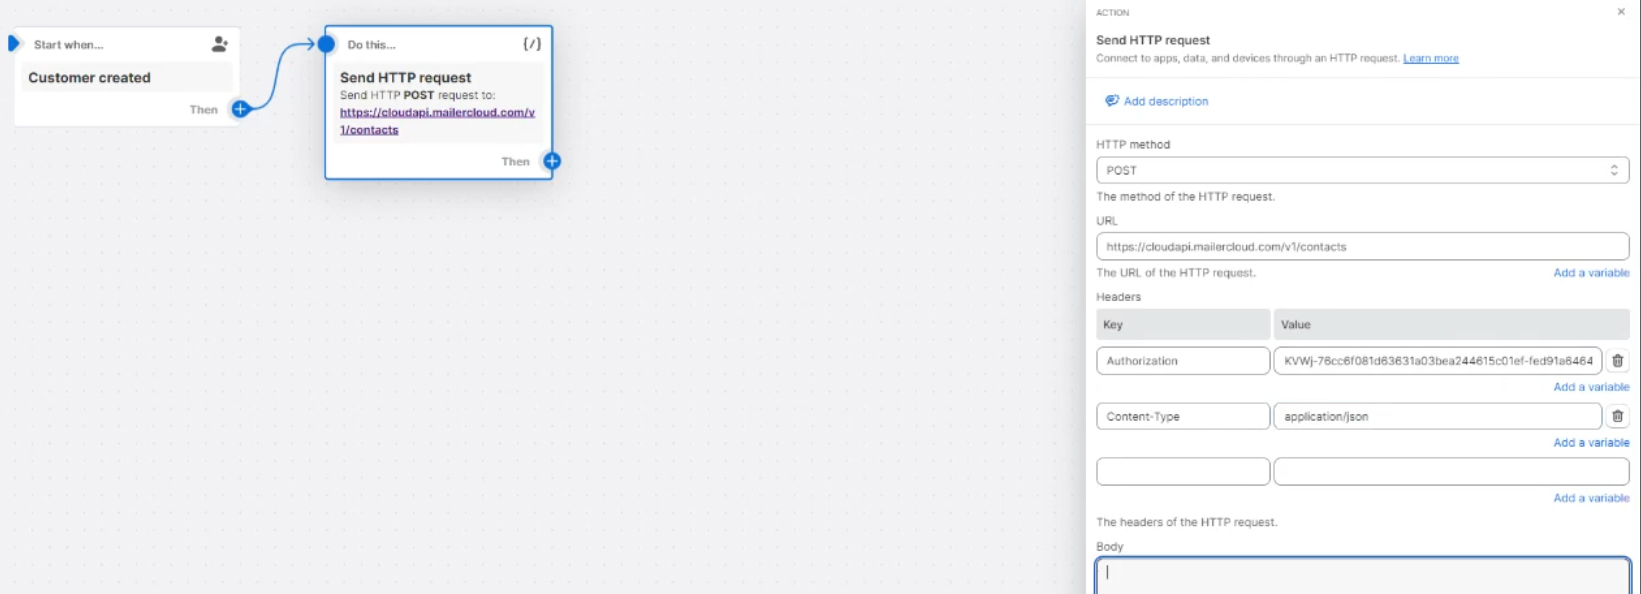Open the HTTP method dropdown showing POST

point(1361,170)
